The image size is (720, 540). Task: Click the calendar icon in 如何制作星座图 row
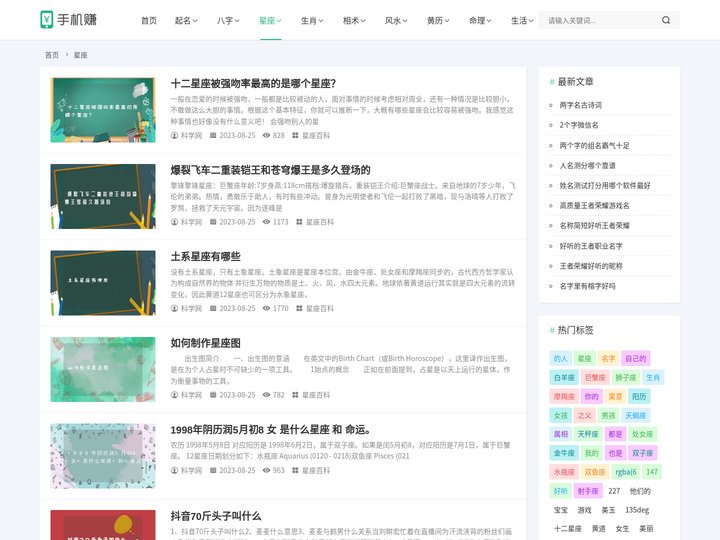[213, 395]
